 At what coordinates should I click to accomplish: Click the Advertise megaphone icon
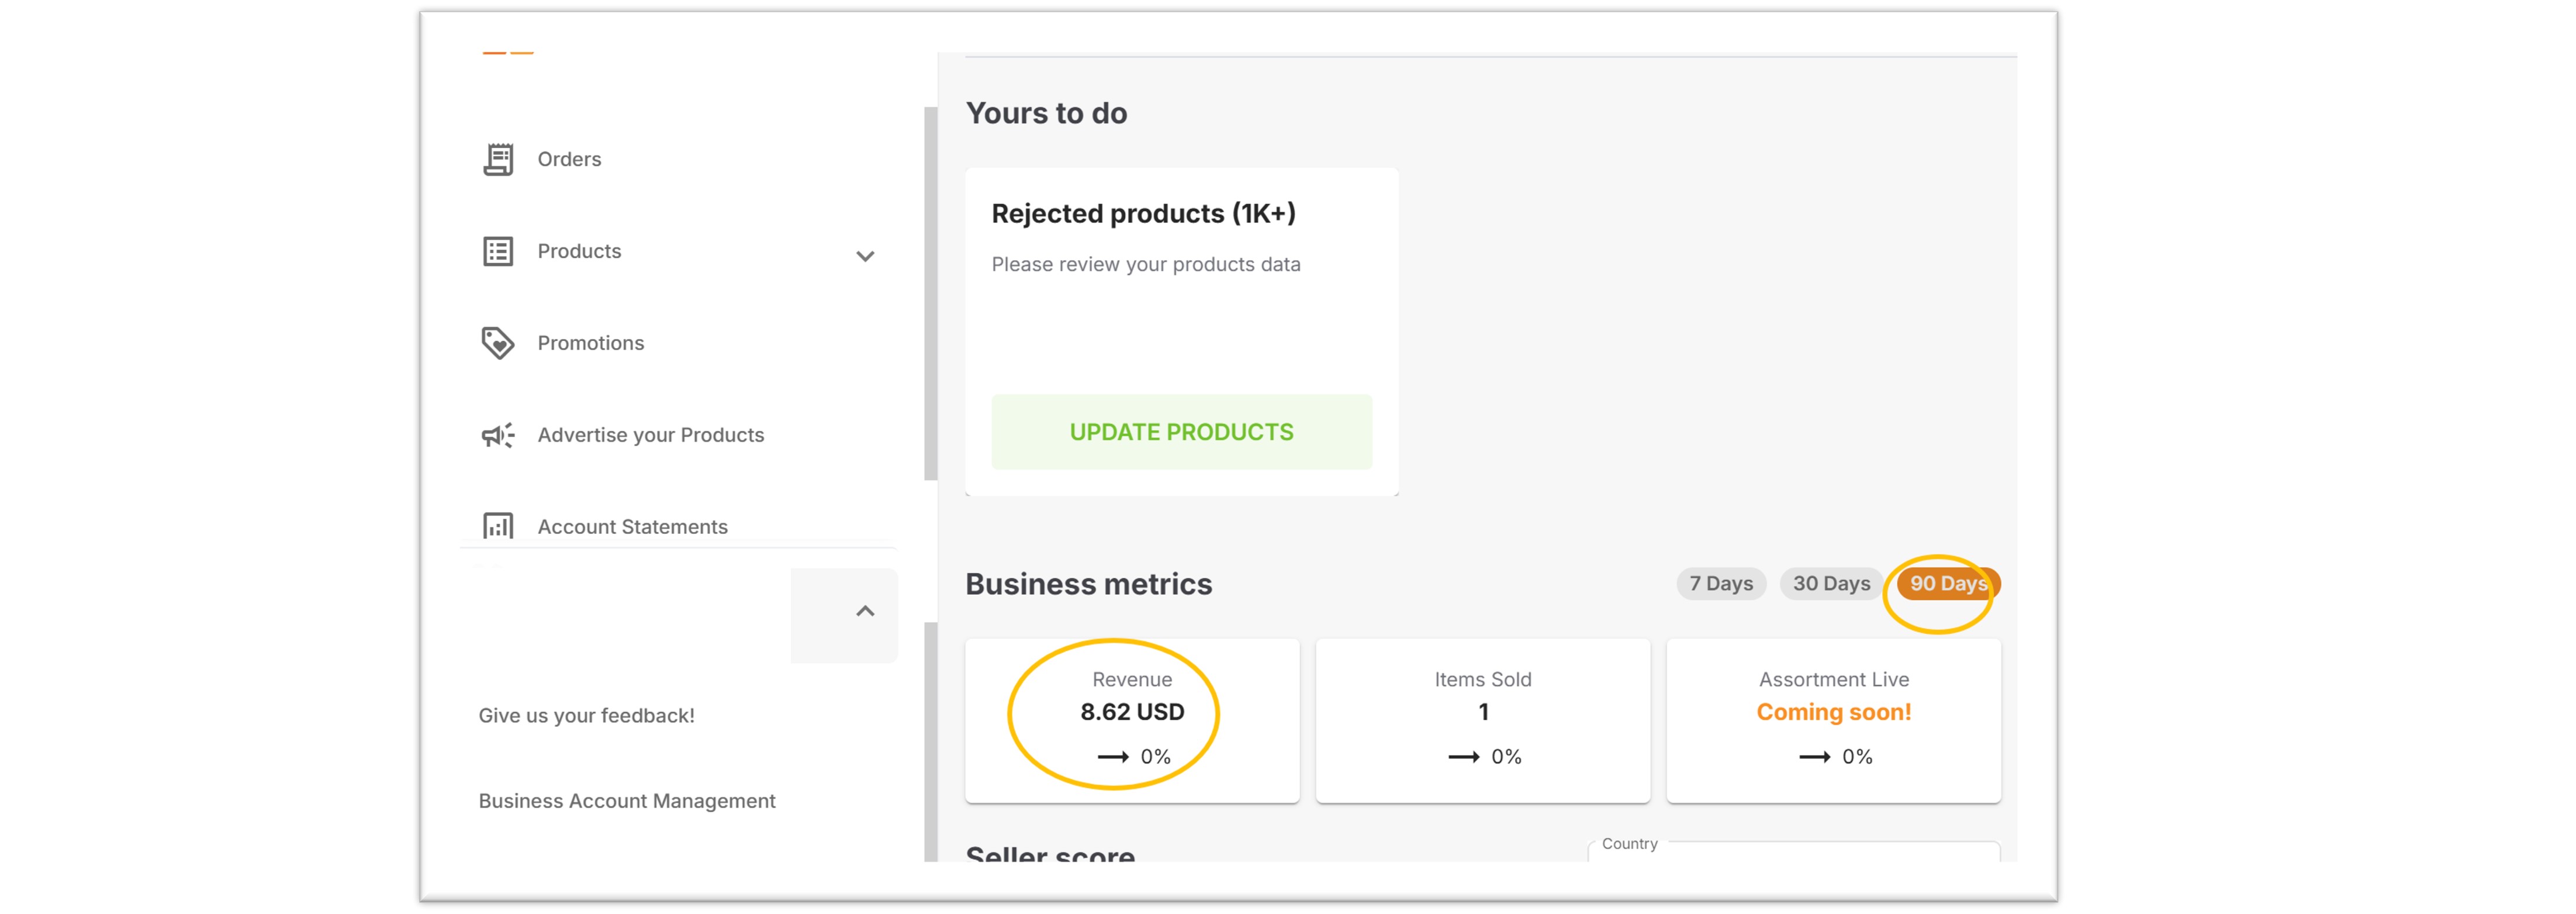click(x=498, y=435)
